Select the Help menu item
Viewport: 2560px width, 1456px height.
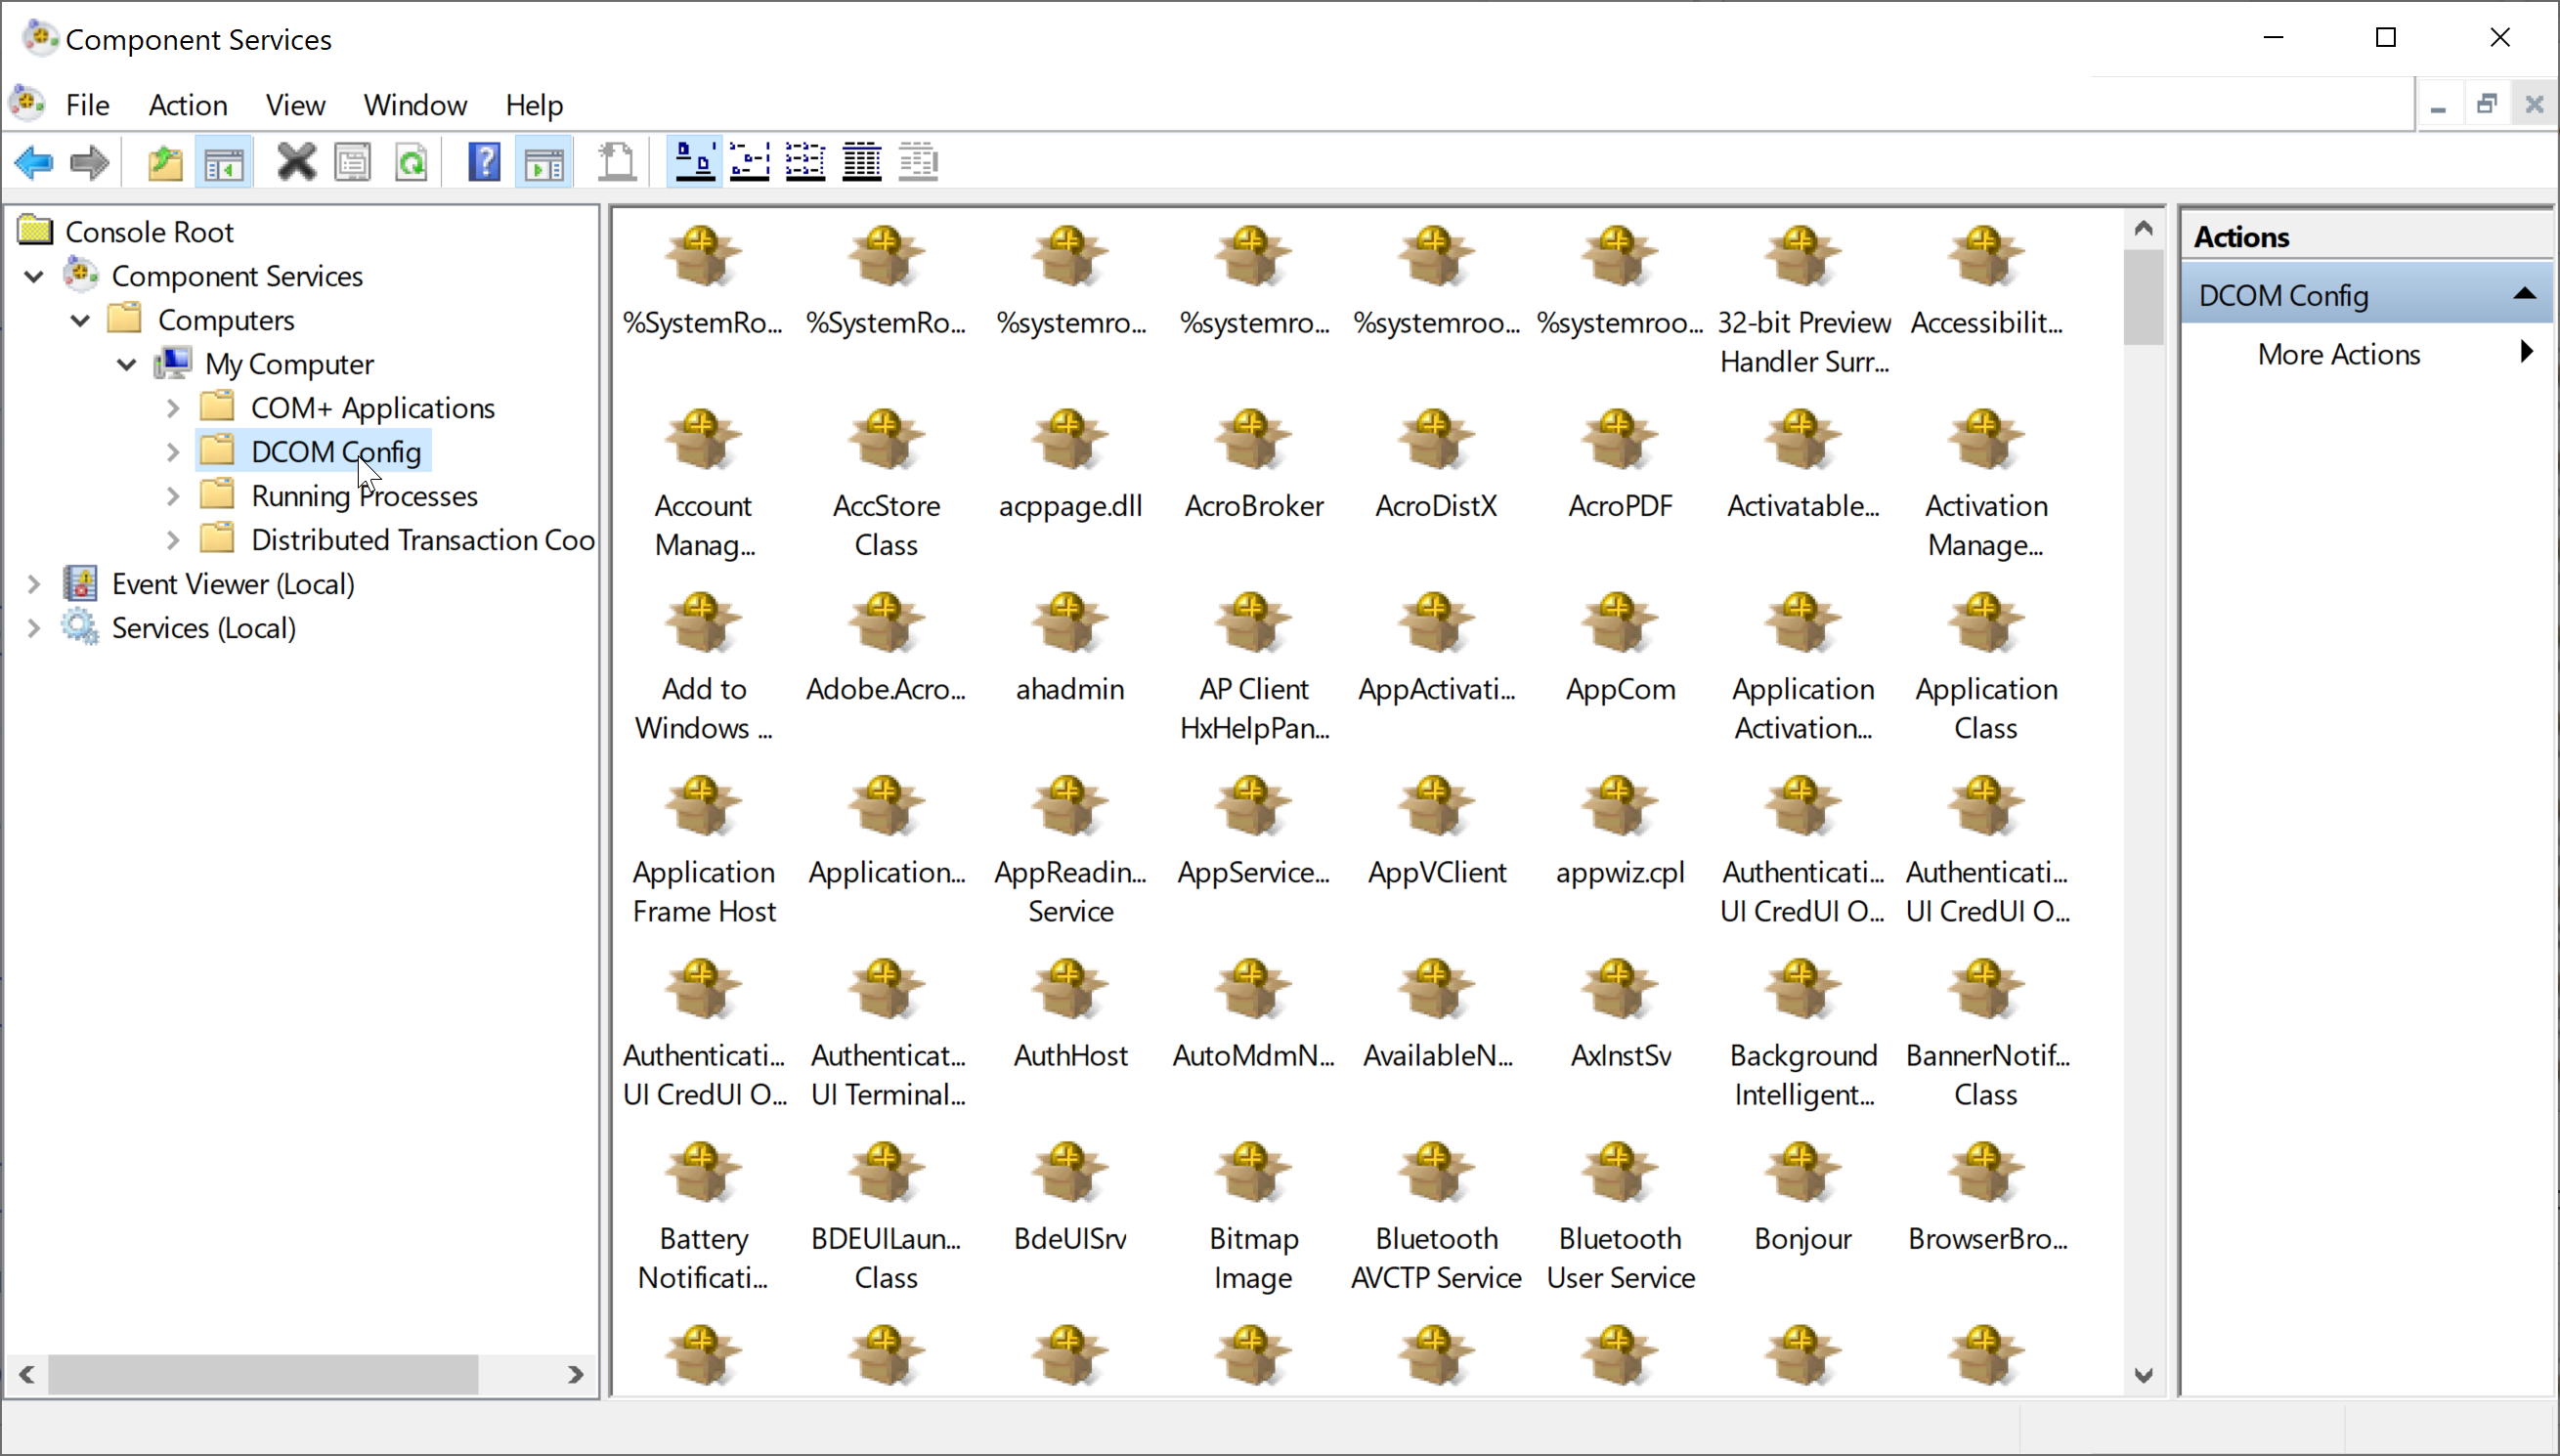pyautogui.click(x=533, y=104)
